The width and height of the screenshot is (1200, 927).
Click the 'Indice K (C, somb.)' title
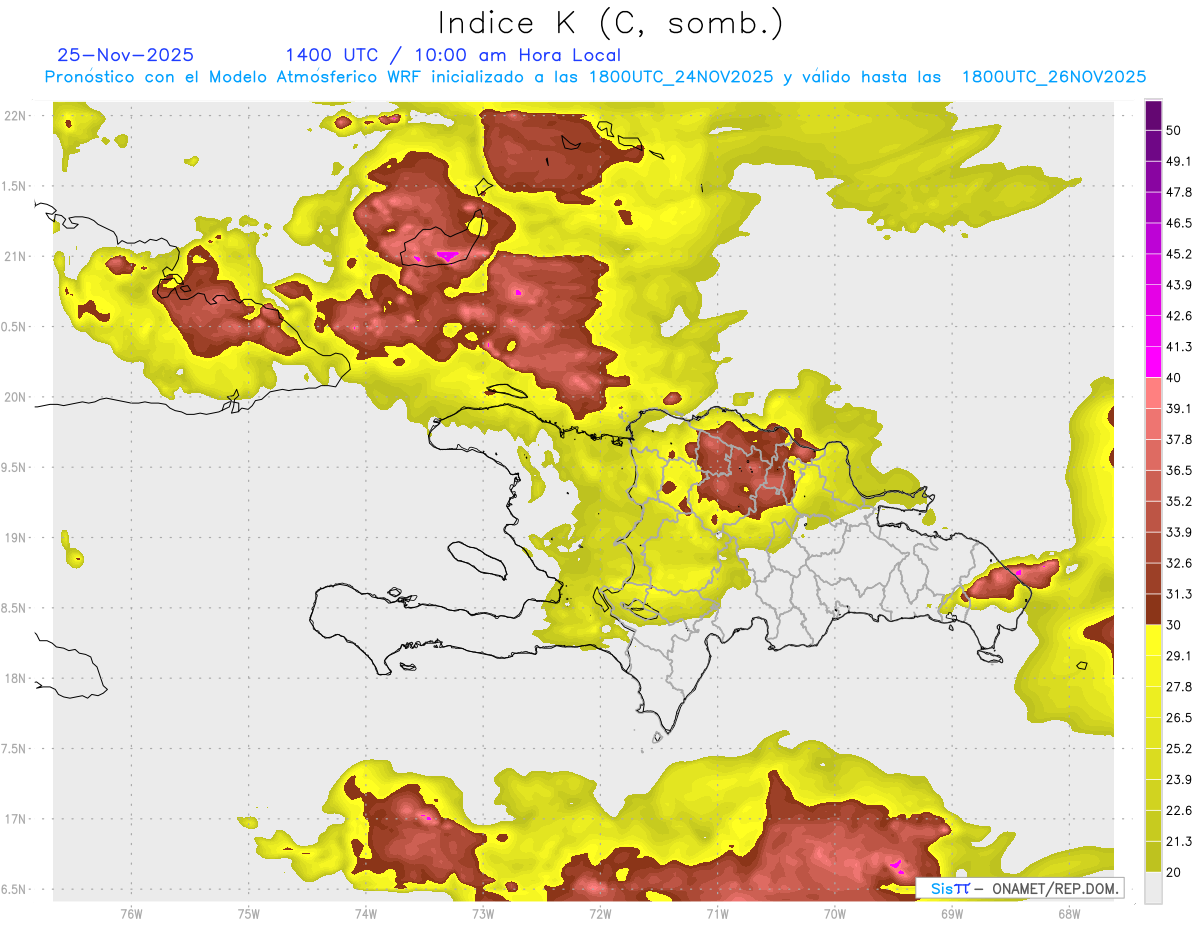[610, 22]
